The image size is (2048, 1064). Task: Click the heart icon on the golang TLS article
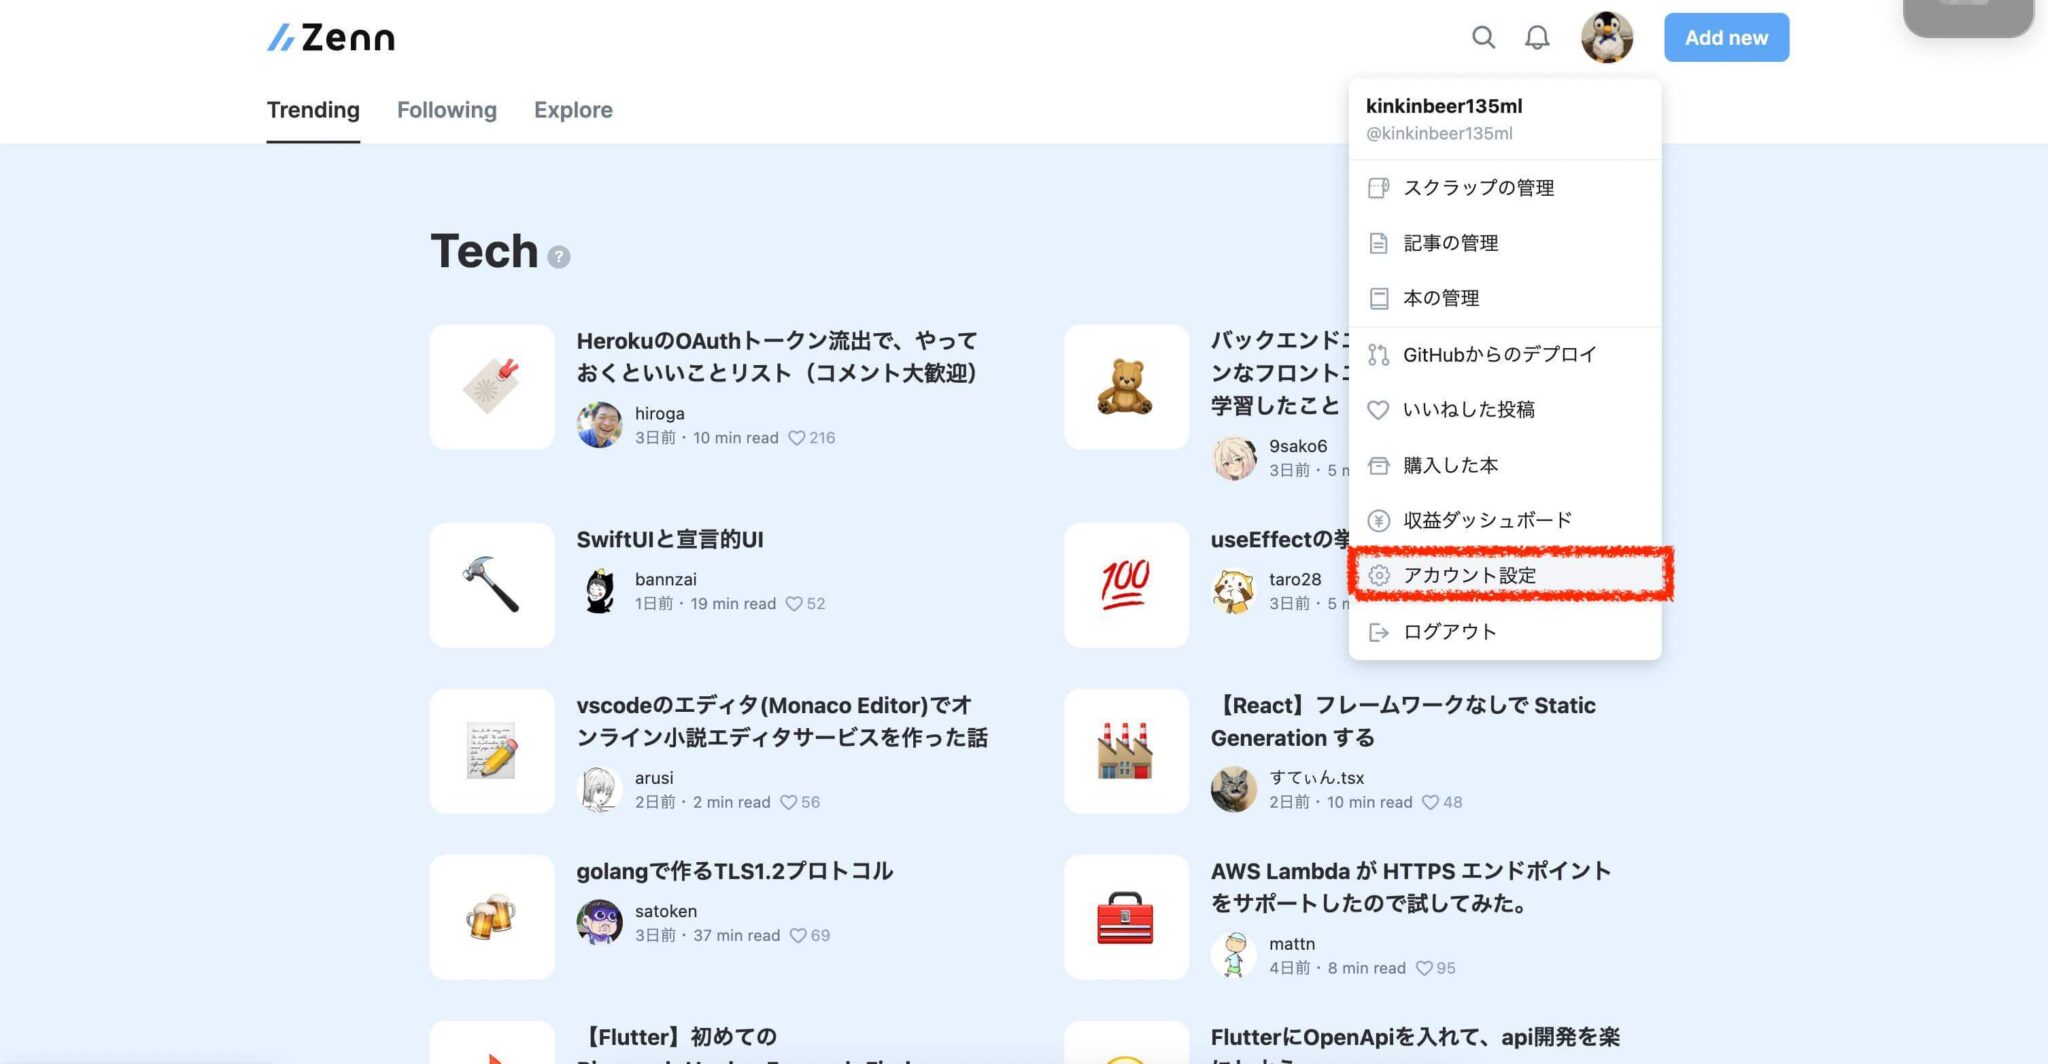(799, 935)
